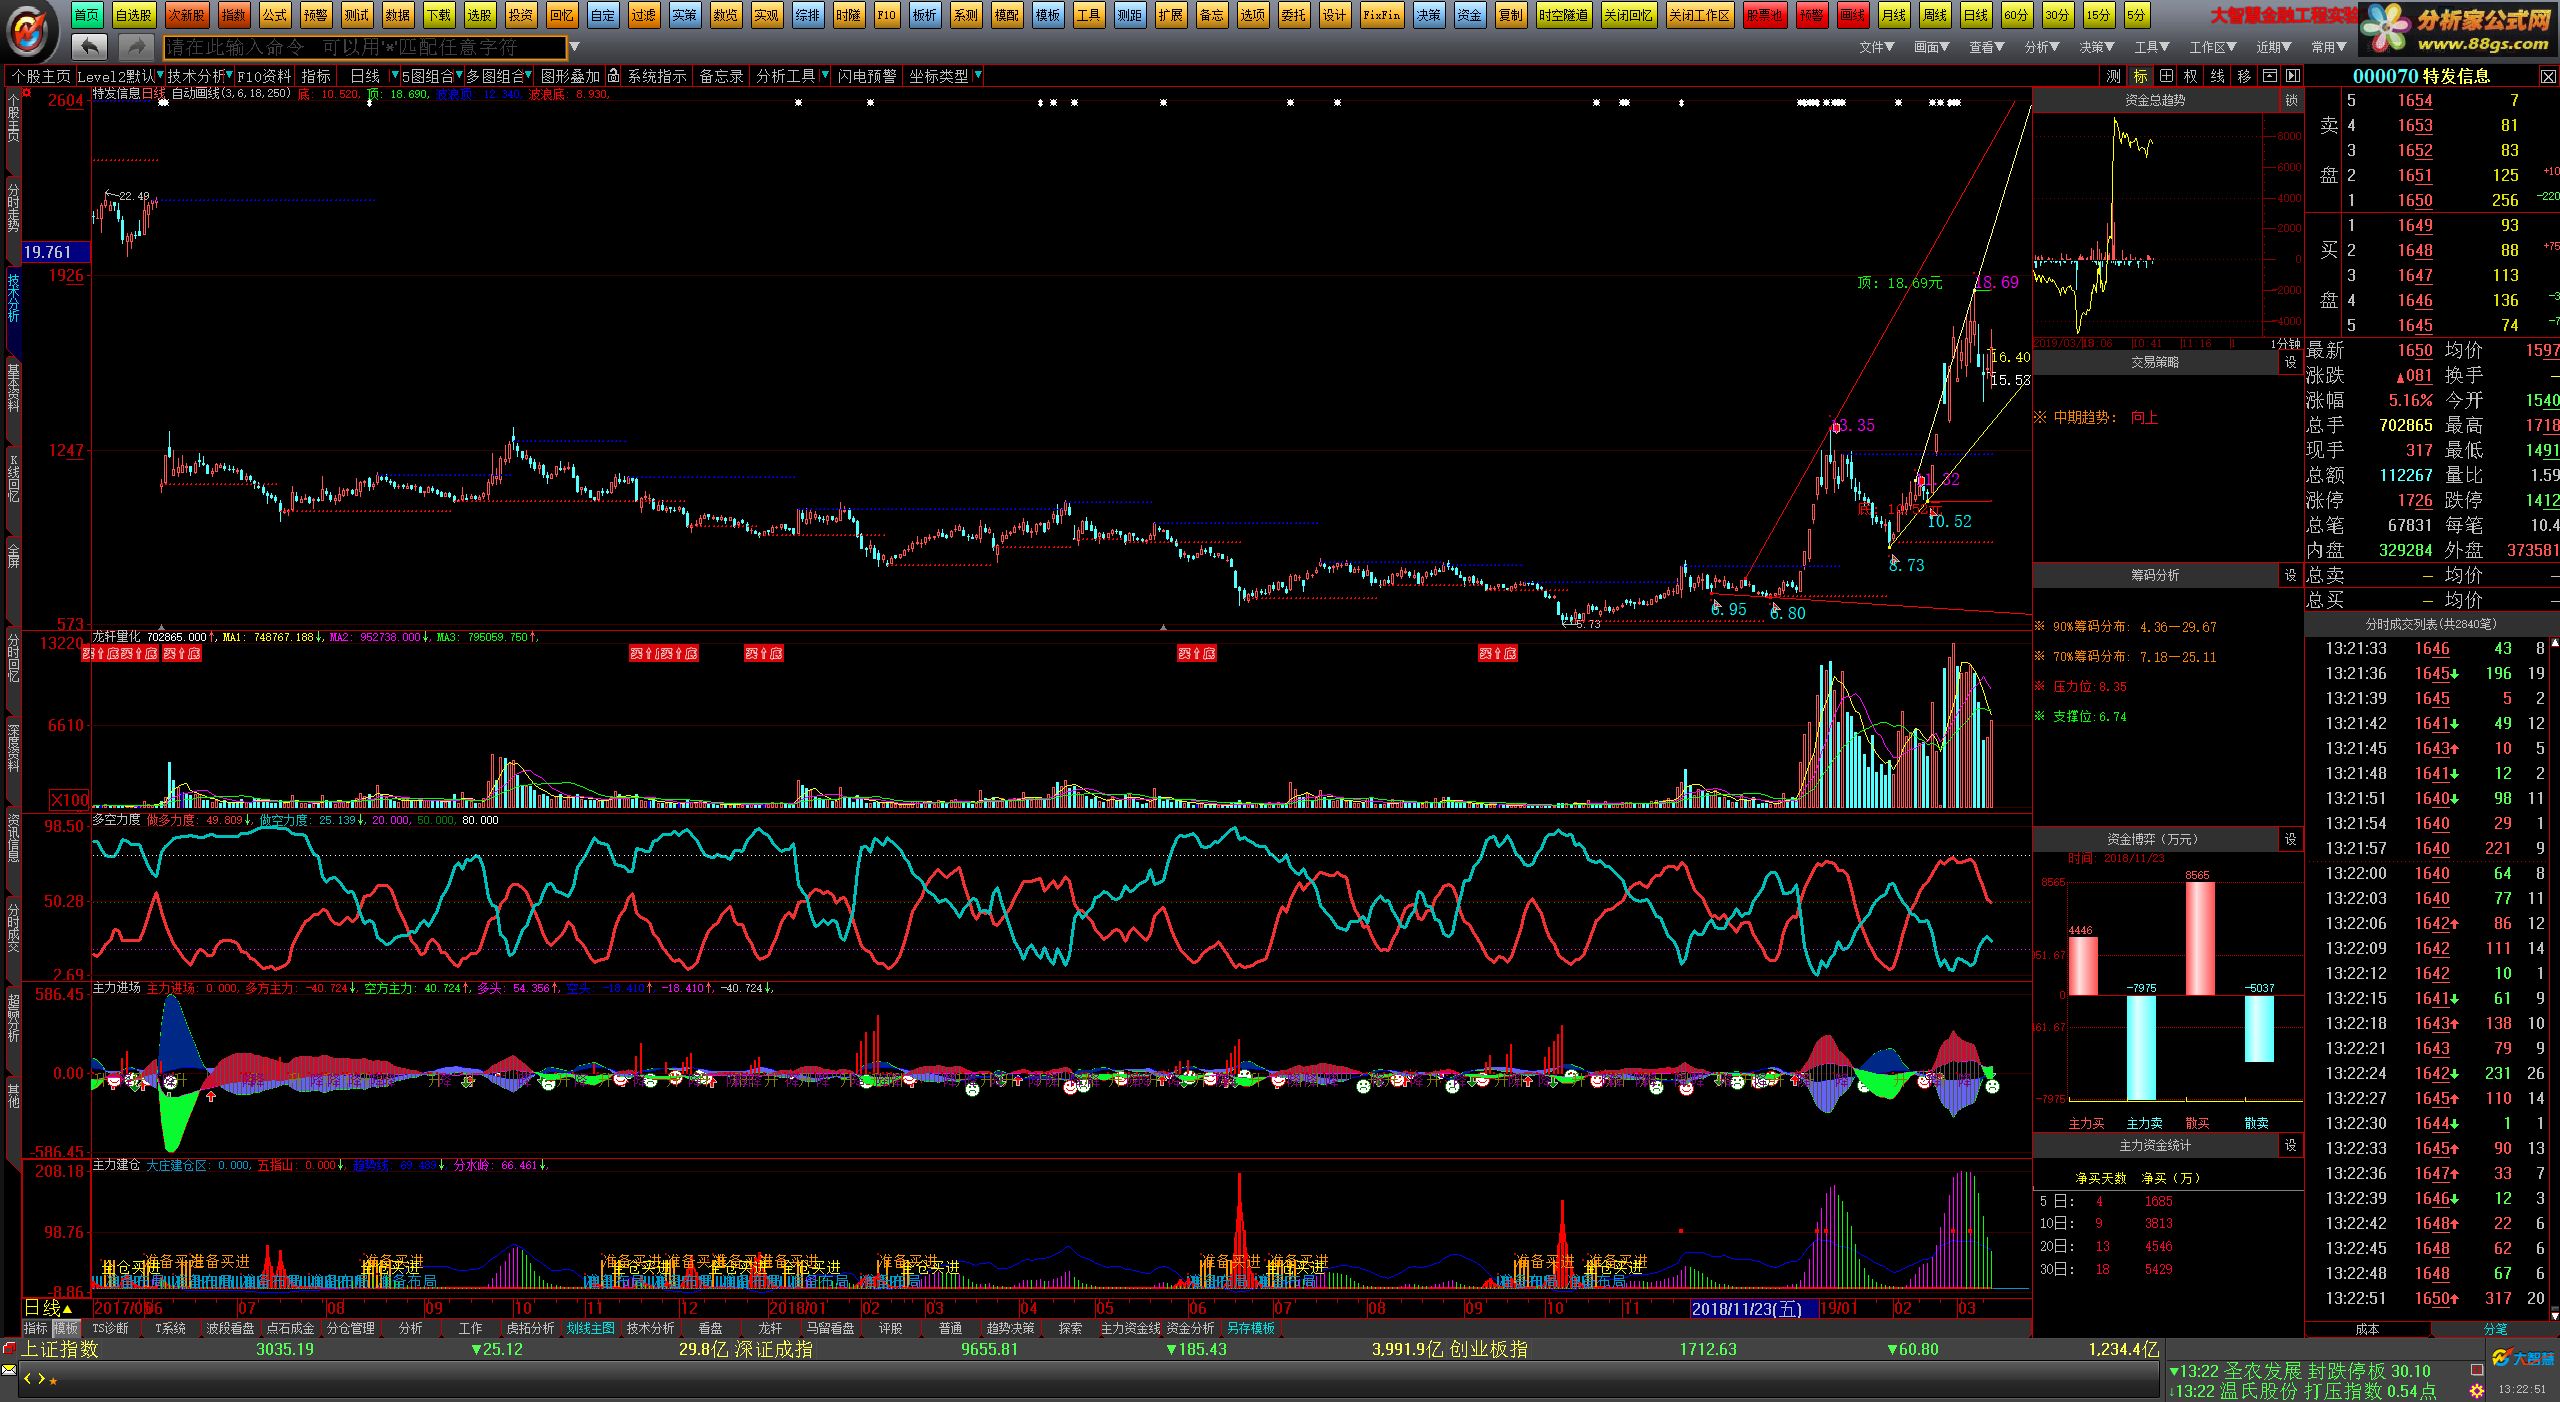Toggle the 锁 lock on 资金总趋势 panel
Screen dimensions: 2560x1402
2291,100
